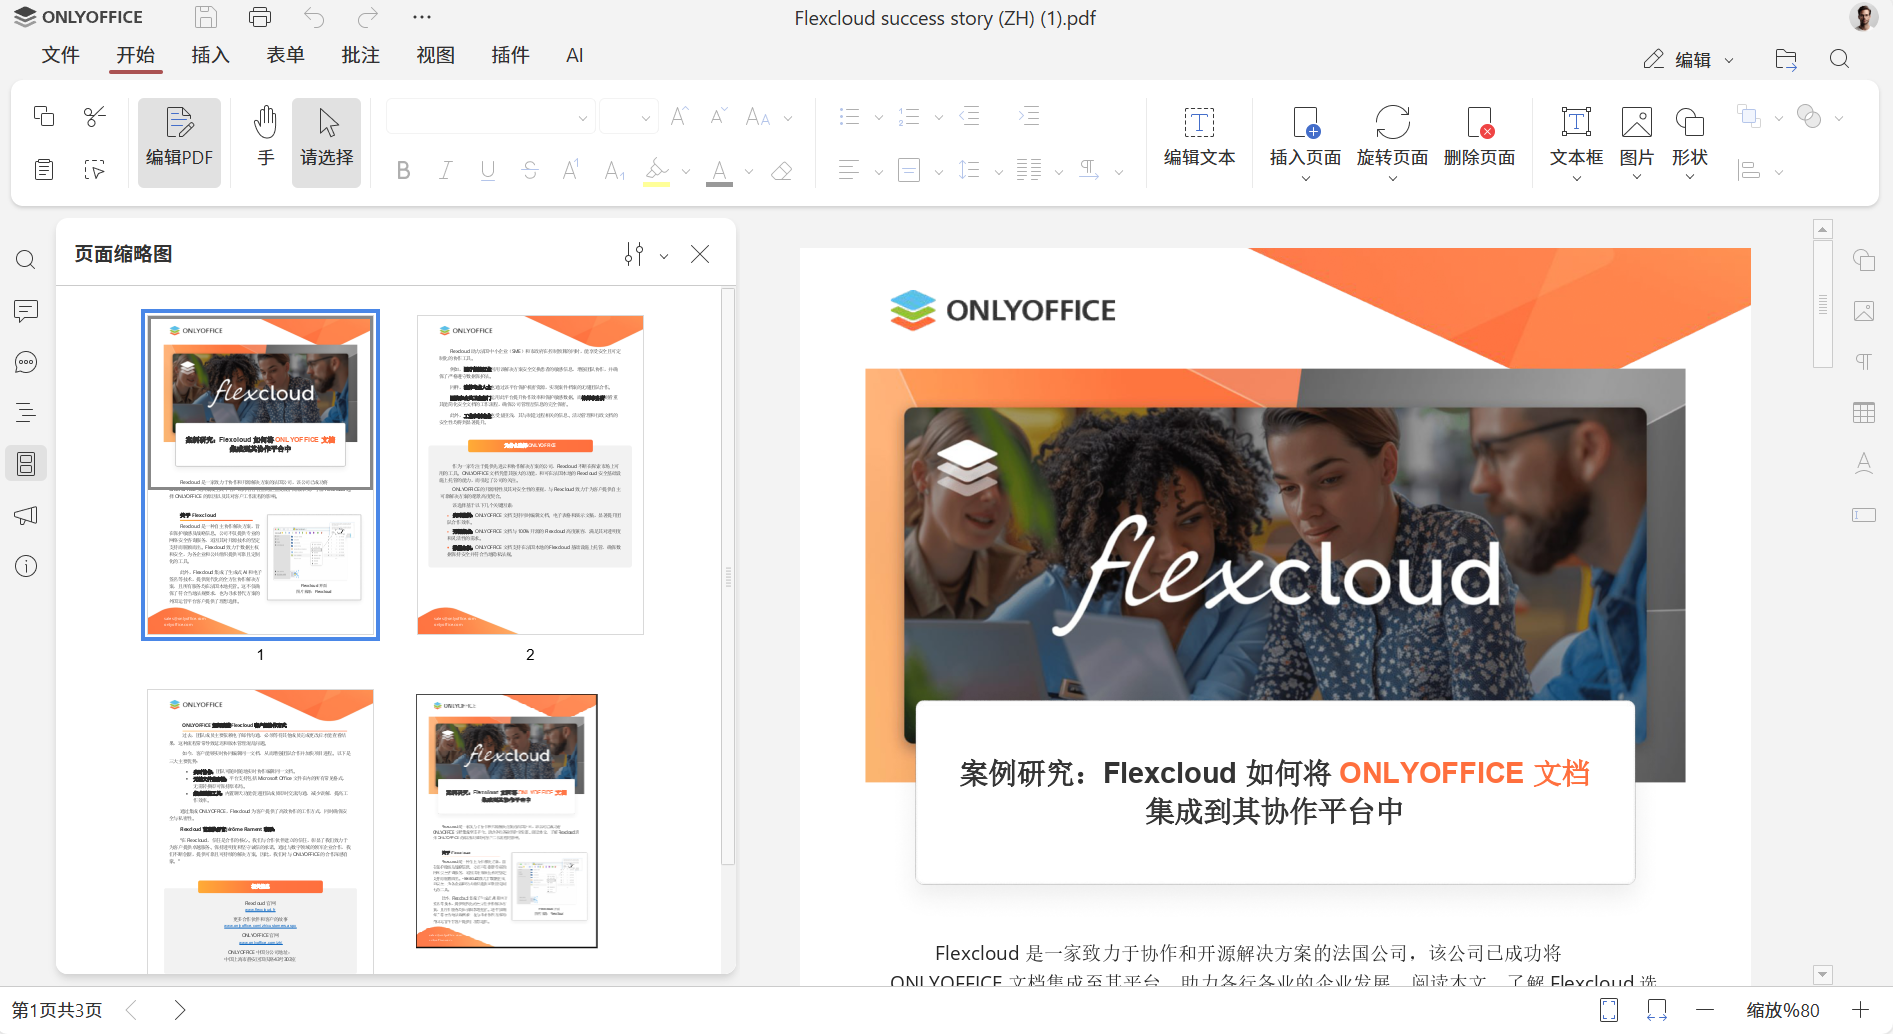Click the Copy icon in toolbar
The height and width of the screenshot is (1034, 1893).
tap(44, 116)
